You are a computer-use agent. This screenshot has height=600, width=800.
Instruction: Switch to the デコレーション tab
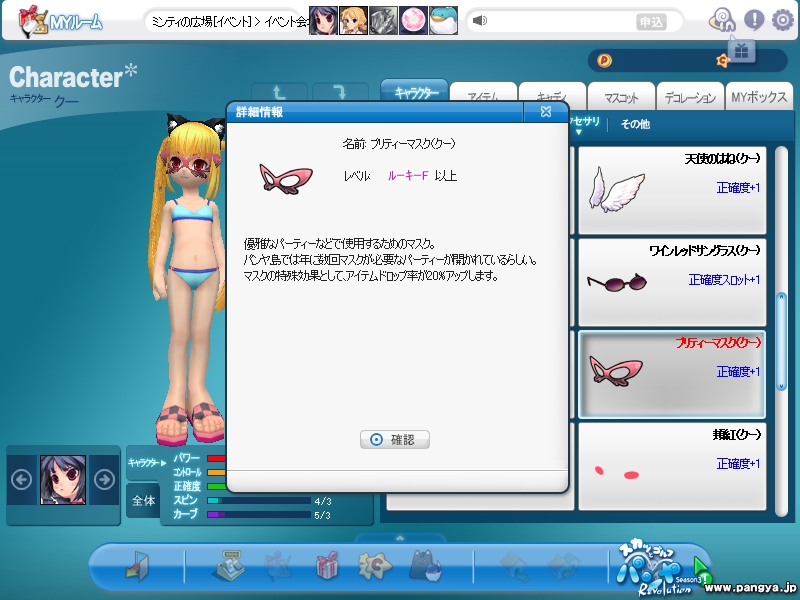tap(689, 97)
